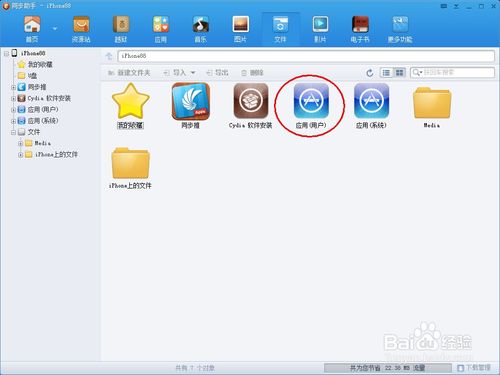Open the 音乐 music toolbar icon
The width and height of the screenshot is (500, 375).
(x=200, y=24)
